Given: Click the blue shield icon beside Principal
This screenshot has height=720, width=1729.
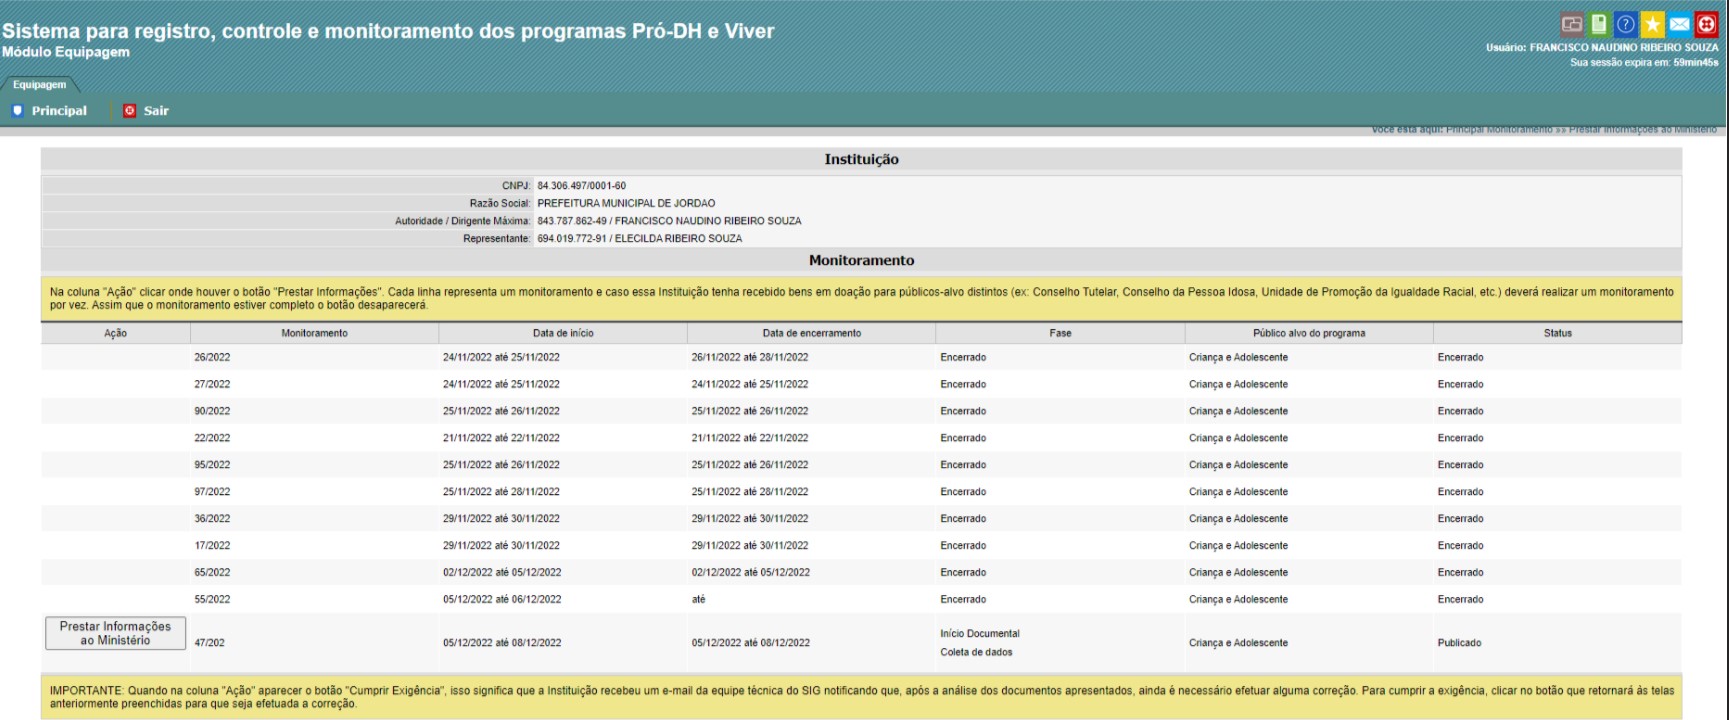Looking at the screenshot, I should (x=17, y=111).
